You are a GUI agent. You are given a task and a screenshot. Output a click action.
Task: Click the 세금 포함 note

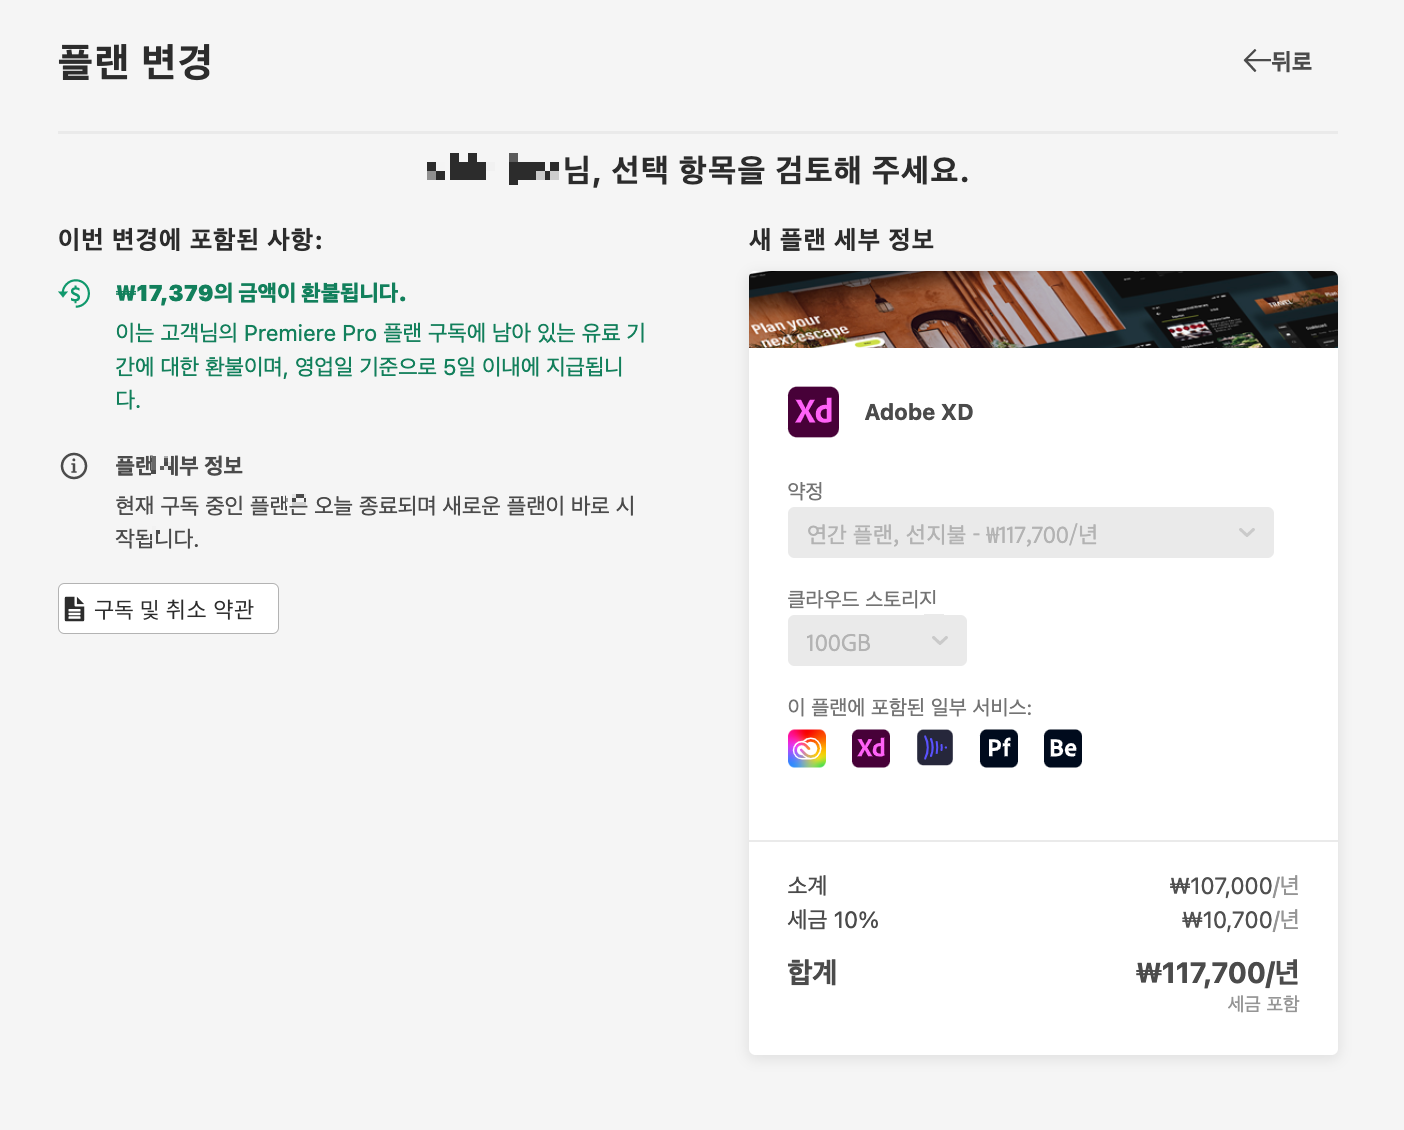click(1264, 1004)
